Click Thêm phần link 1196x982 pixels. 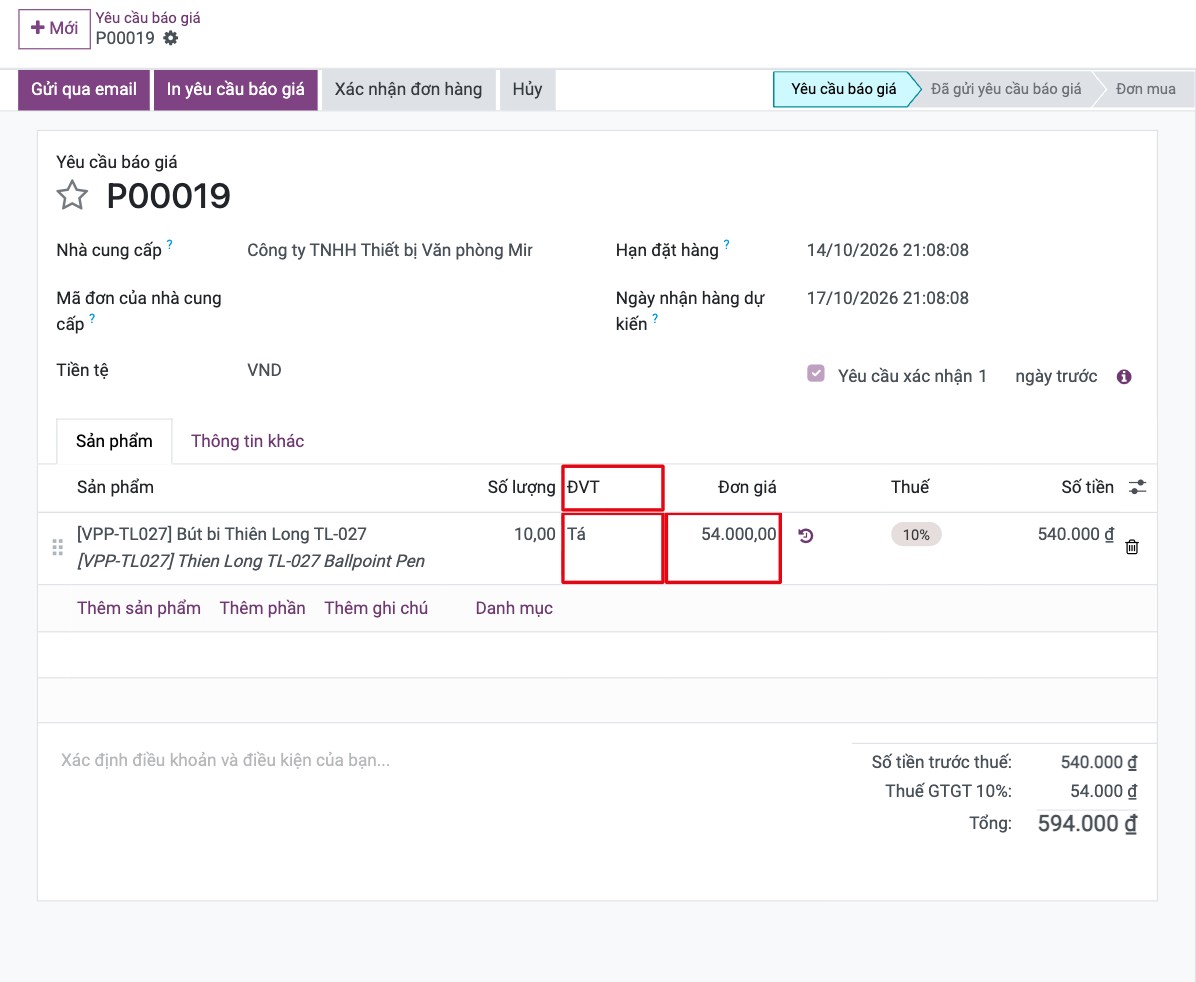coord(262,608)
